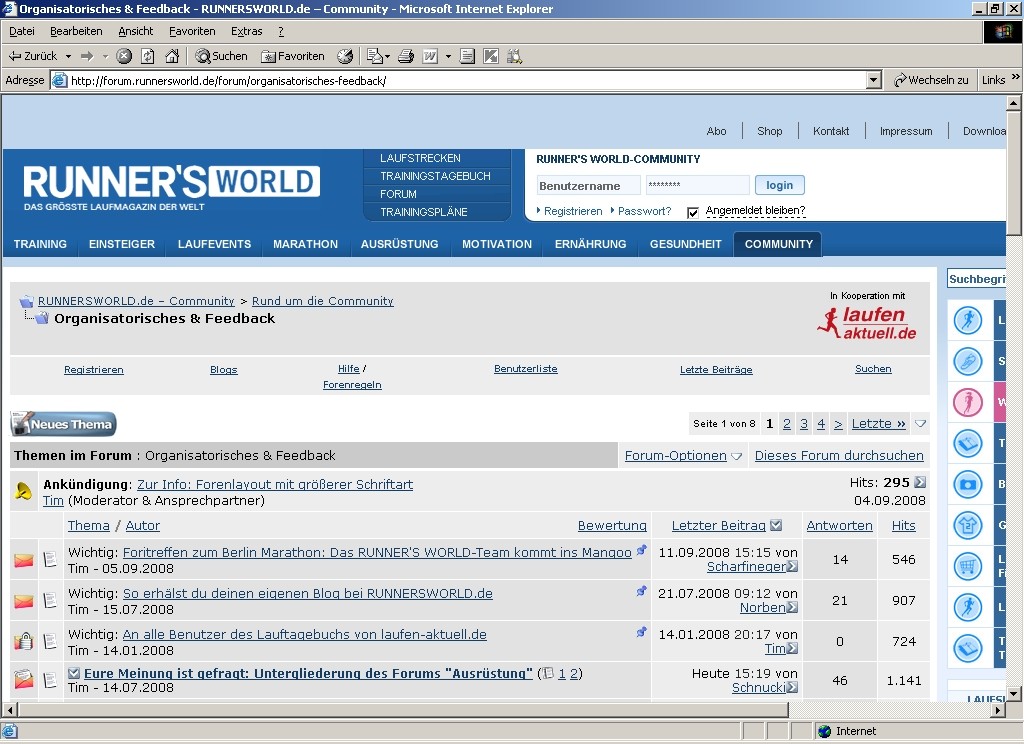Click the shopping cart icon in sidebar

click(x=967, y=566)
